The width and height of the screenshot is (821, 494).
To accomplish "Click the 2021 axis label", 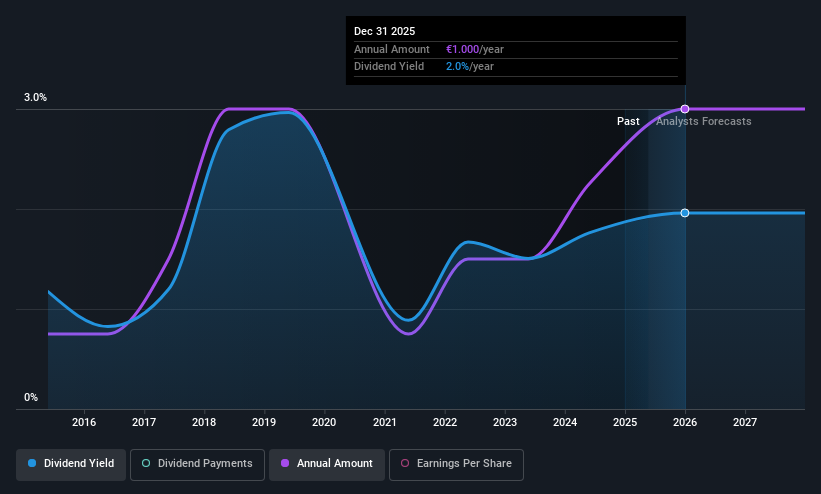I will click(x=385, y=422).
